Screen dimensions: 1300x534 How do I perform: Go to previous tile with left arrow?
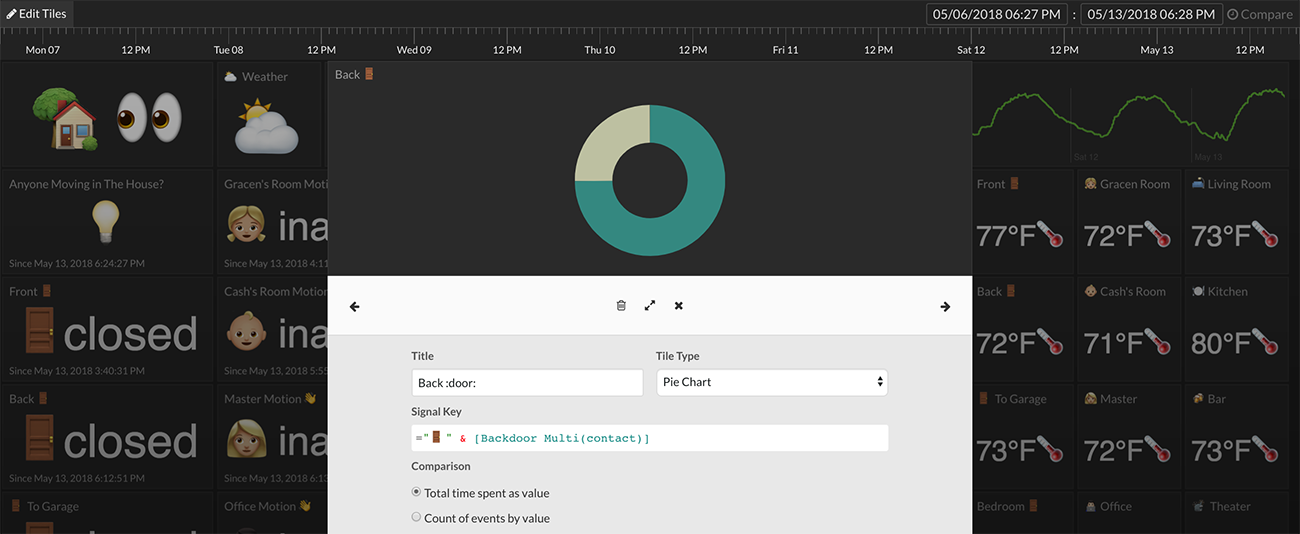pos(355,307)
